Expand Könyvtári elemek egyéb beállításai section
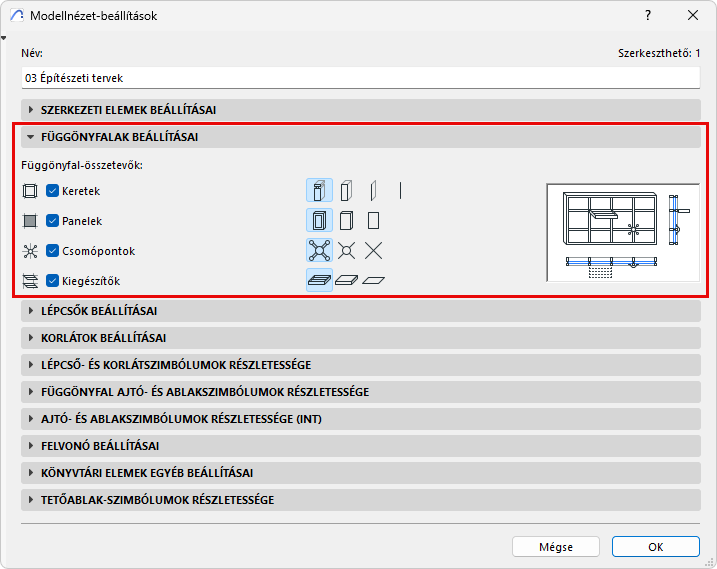 (361, 472)
